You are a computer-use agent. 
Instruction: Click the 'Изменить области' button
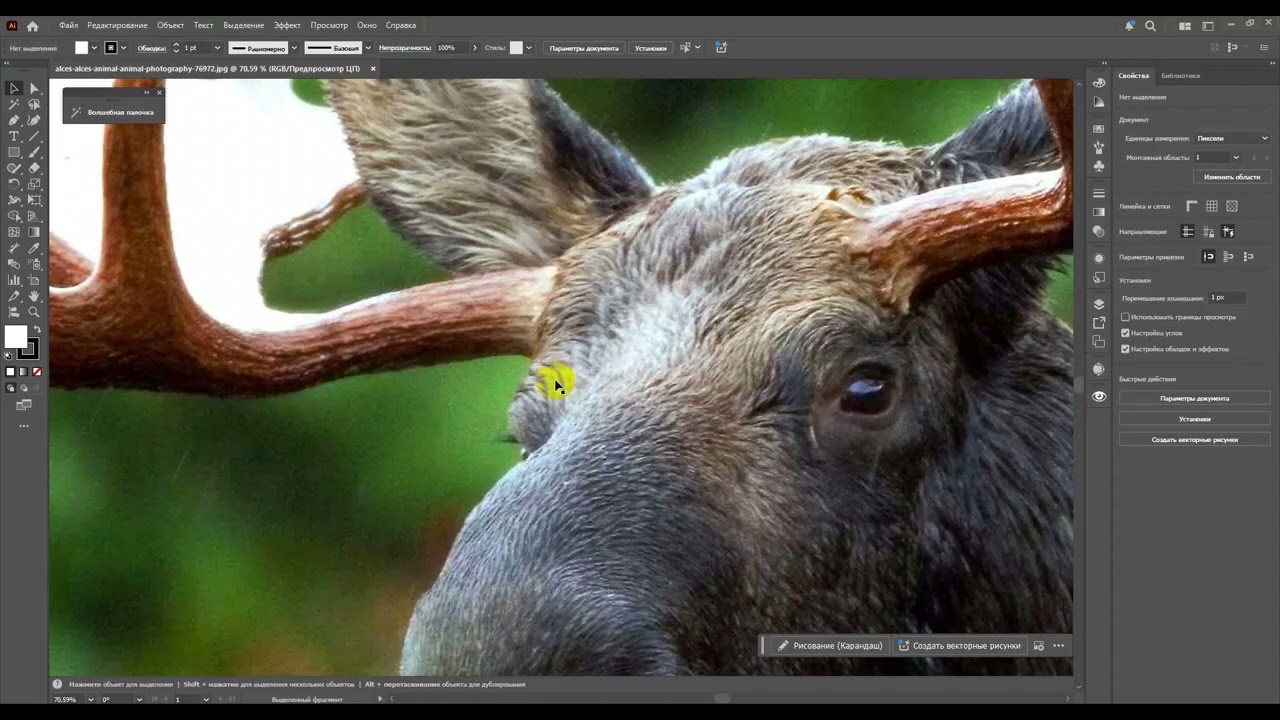point(1232,177)
